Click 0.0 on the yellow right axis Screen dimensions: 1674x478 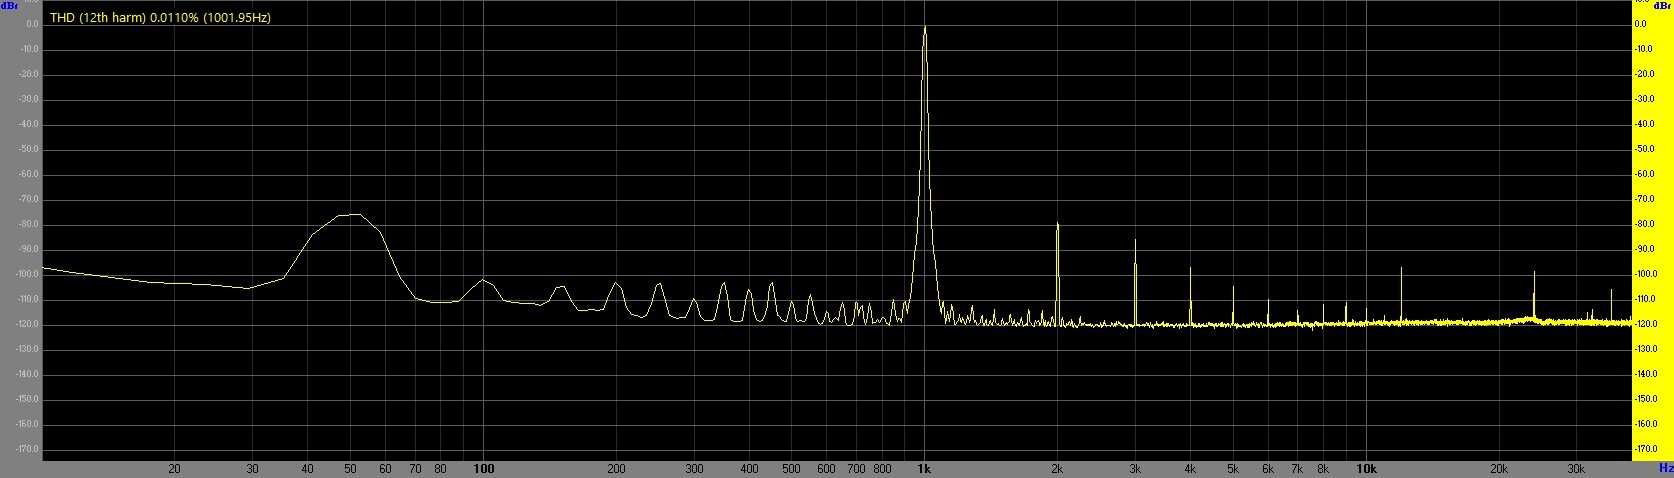pyautogui.click(x=1640, y=24)
